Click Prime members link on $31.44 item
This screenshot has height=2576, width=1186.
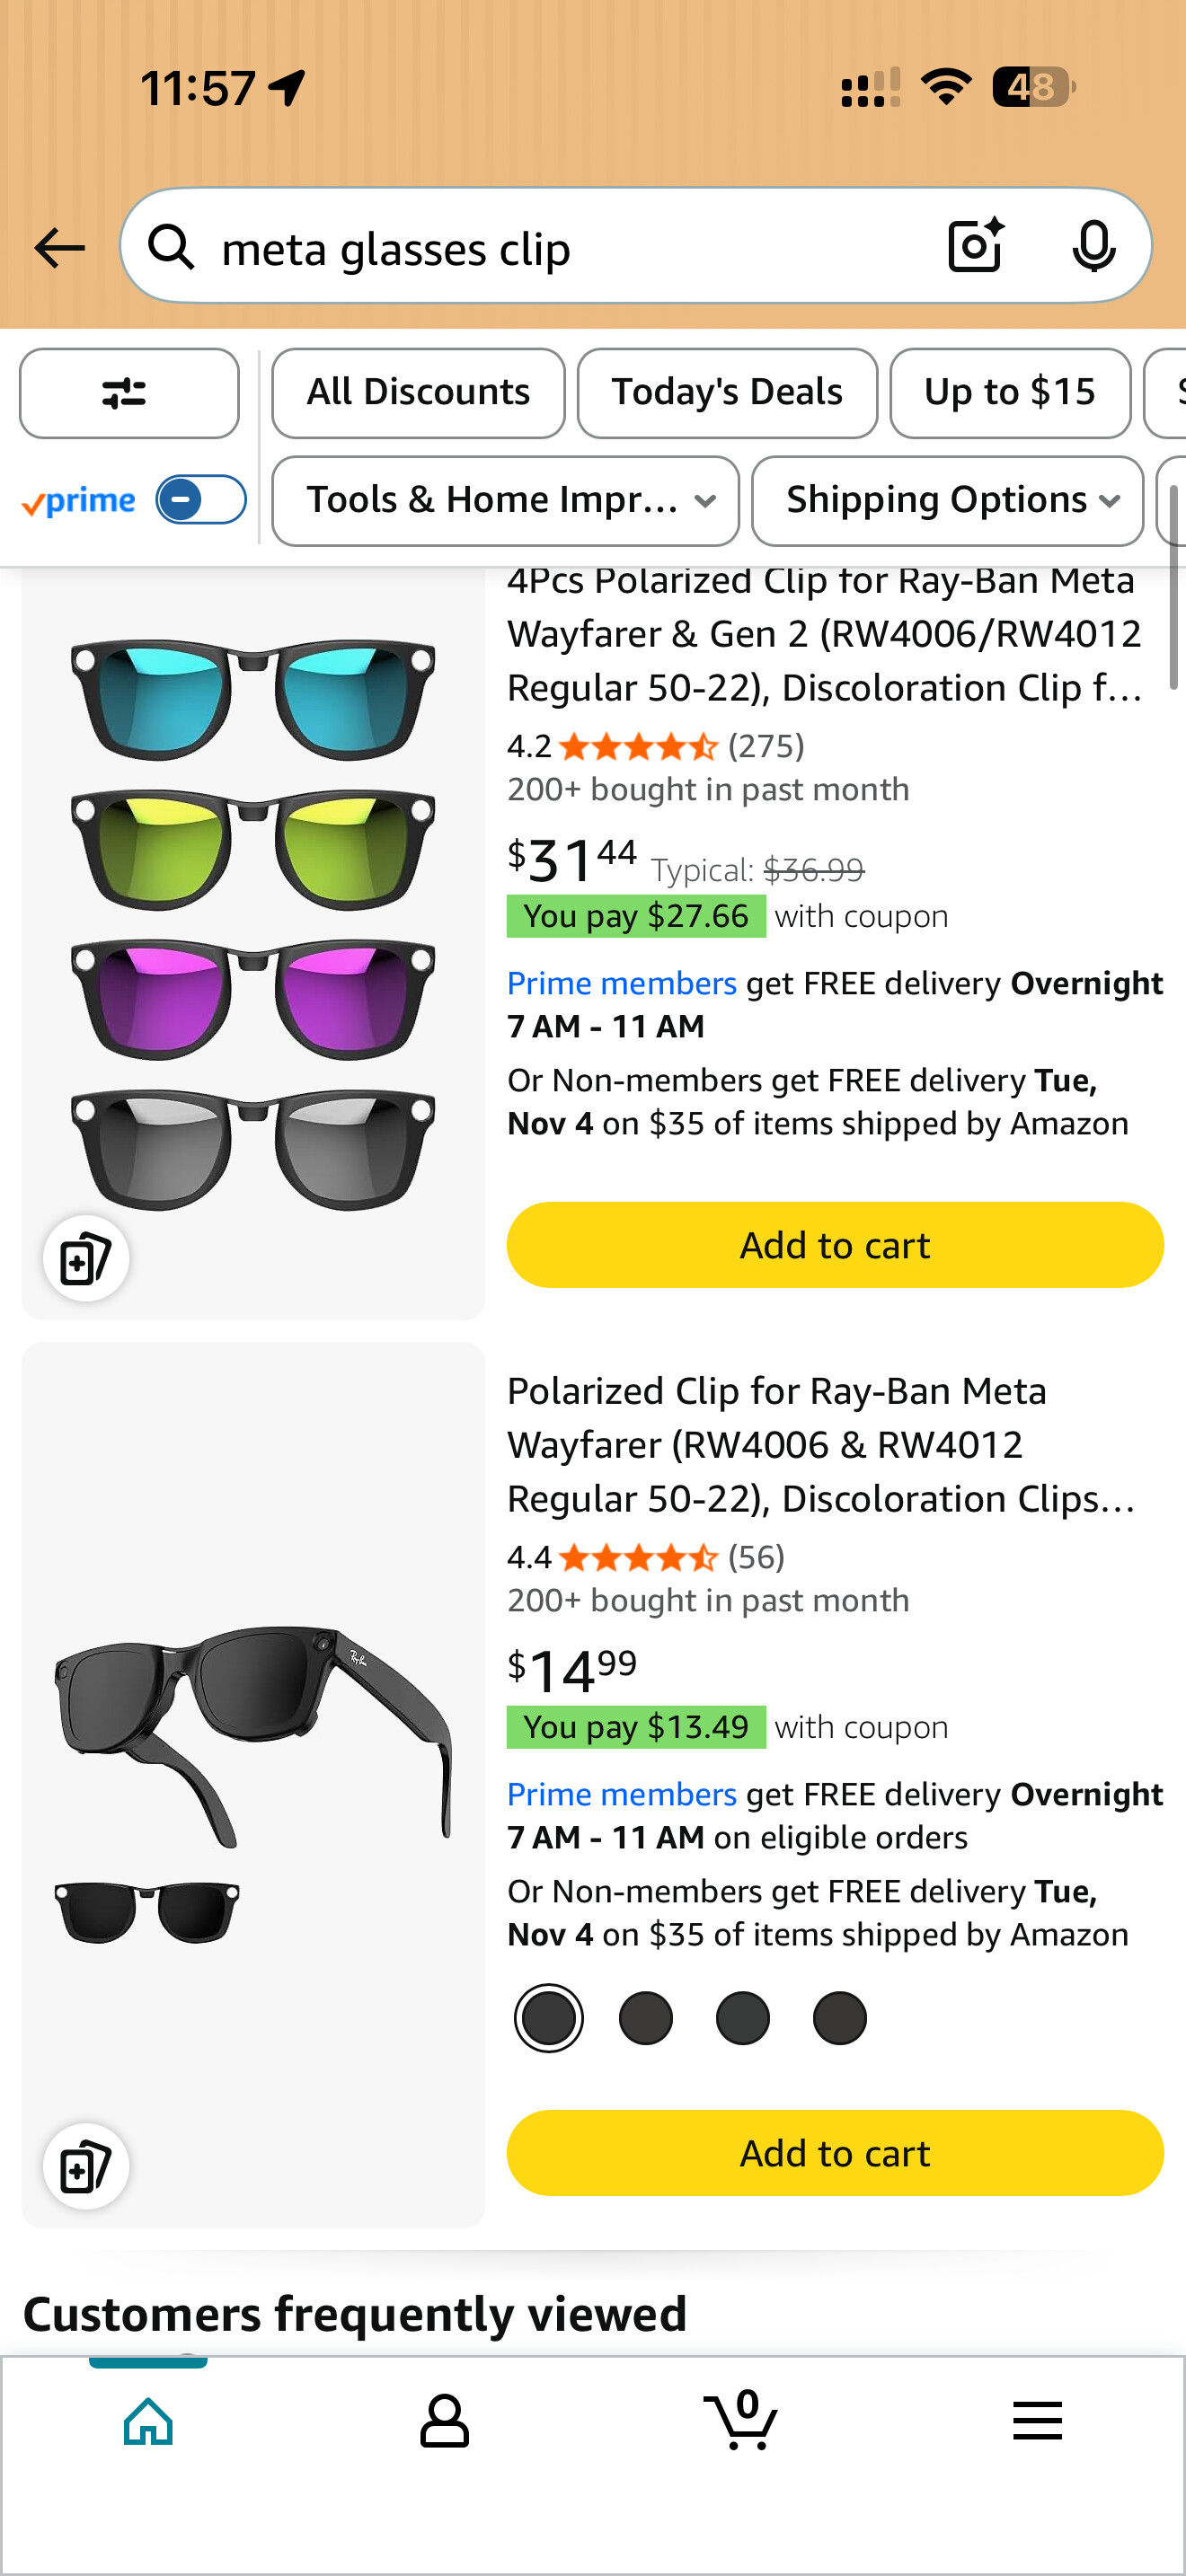pos(621,984)
